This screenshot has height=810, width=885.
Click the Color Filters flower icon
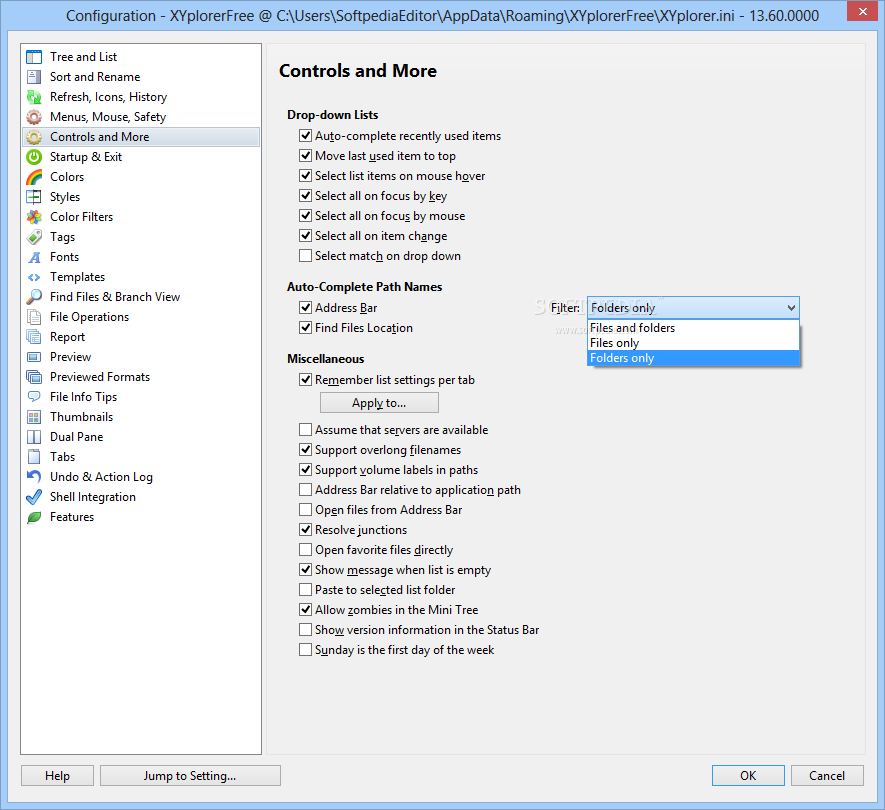click(34, 217)
